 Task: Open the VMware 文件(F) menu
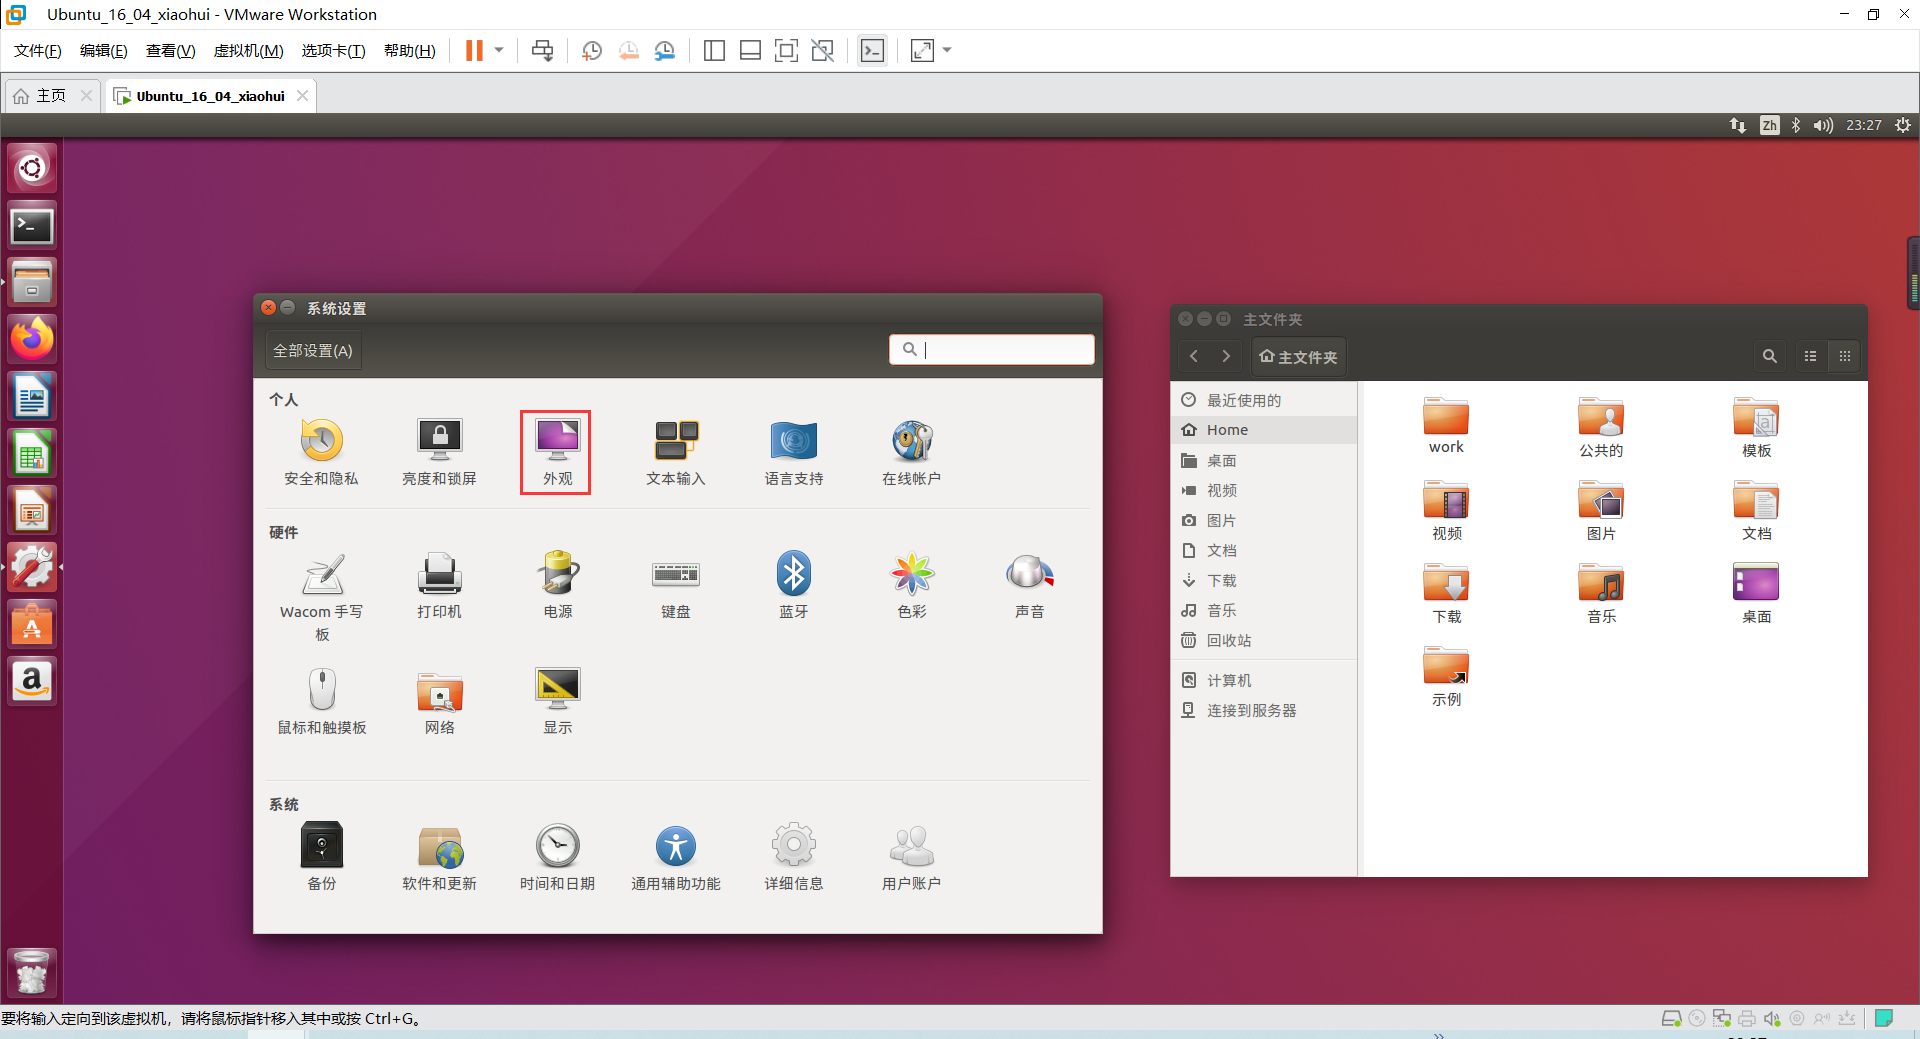[38, 51]
